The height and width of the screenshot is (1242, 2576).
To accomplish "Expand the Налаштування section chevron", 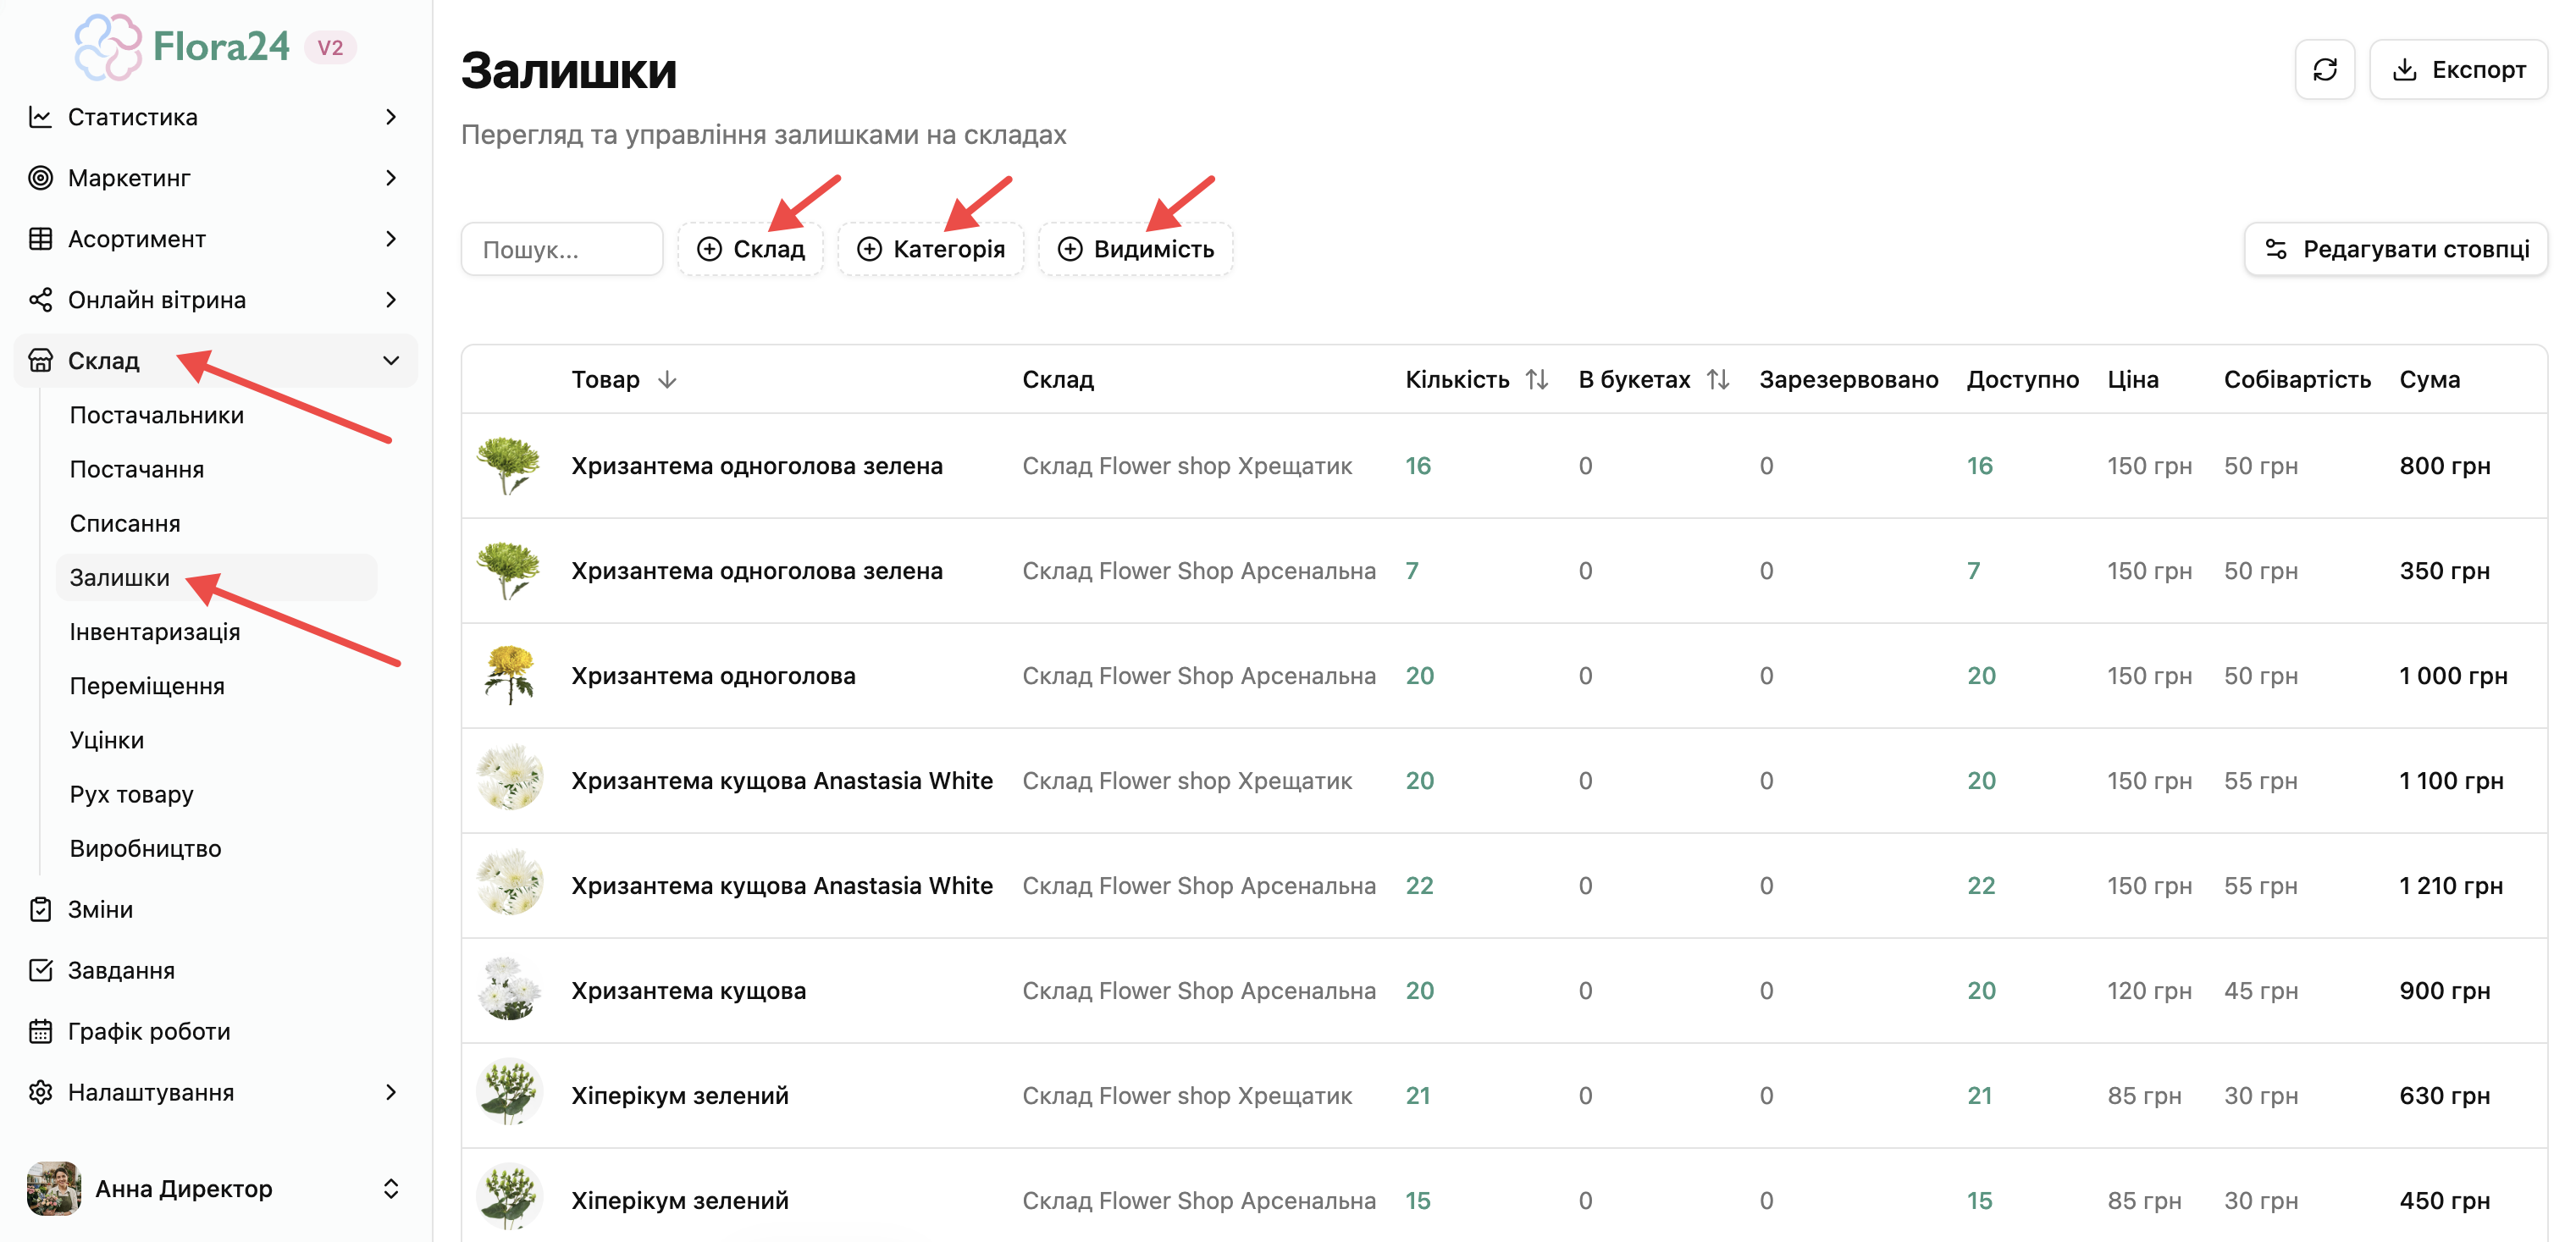I will click(391, 1092).
